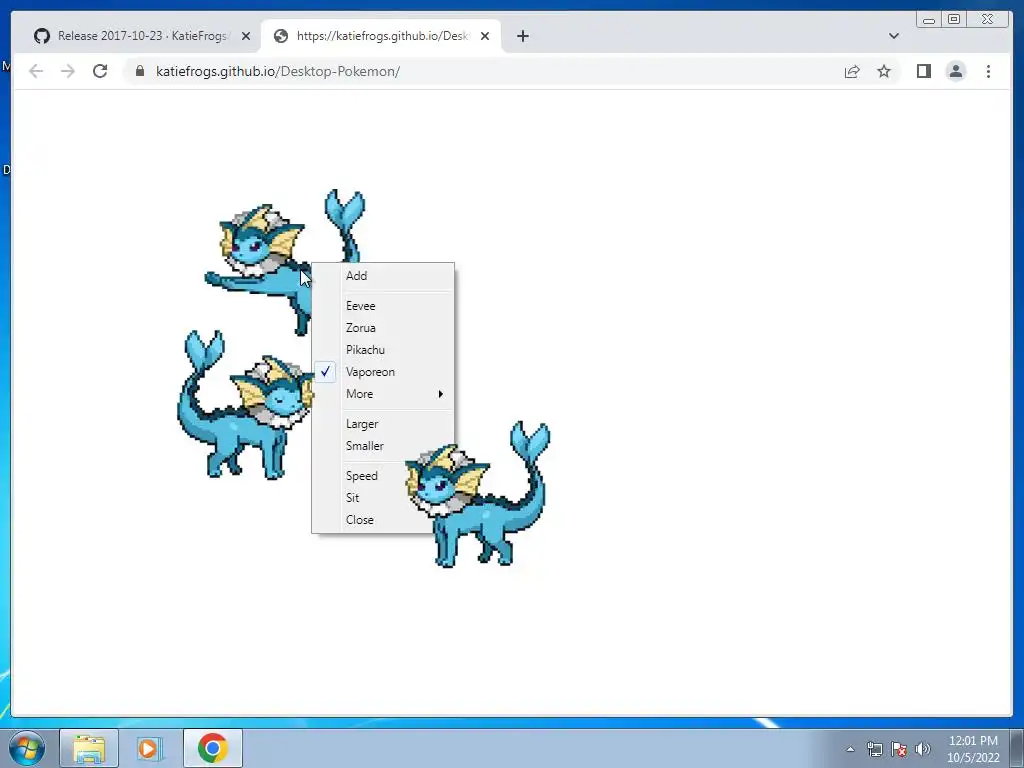Open Chrome's three-dot menu
This screenshot has height=768, width=1024.
tap(988, 71)
